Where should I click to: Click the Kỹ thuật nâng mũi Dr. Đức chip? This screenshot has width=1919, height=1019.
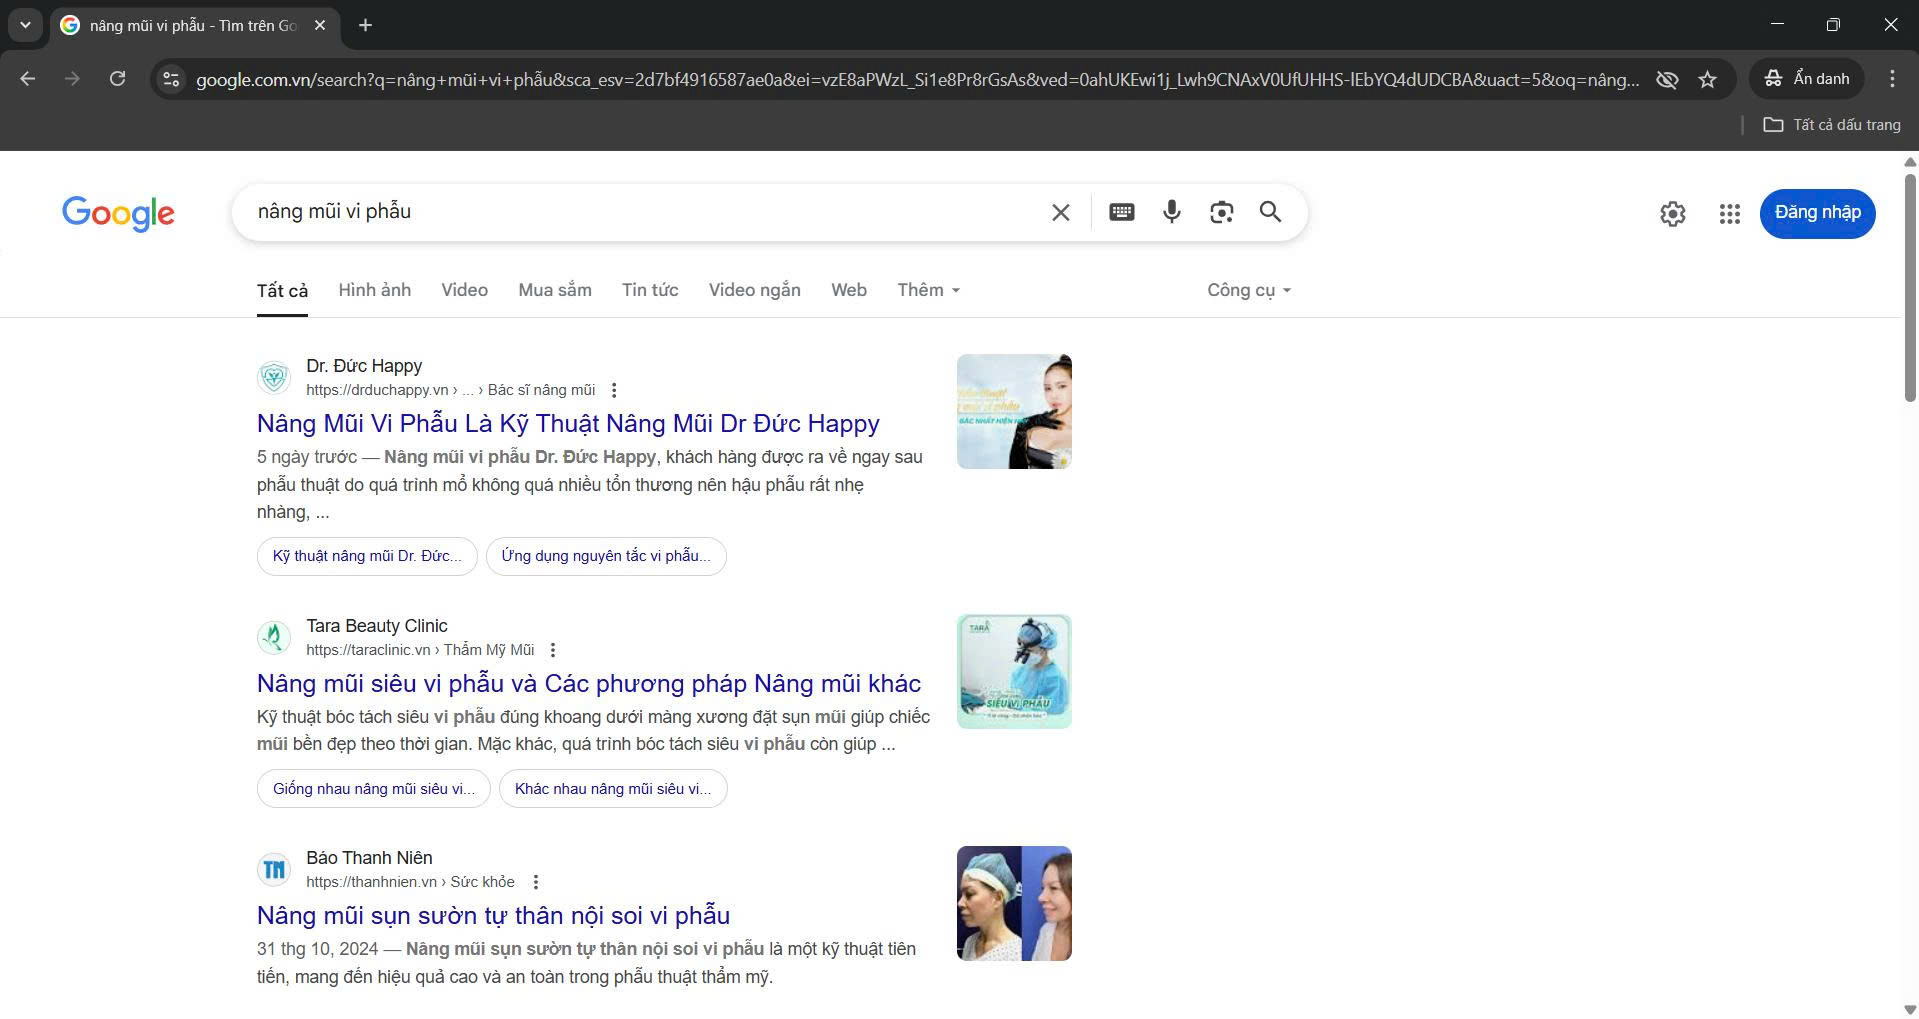[x=367, y=556]
